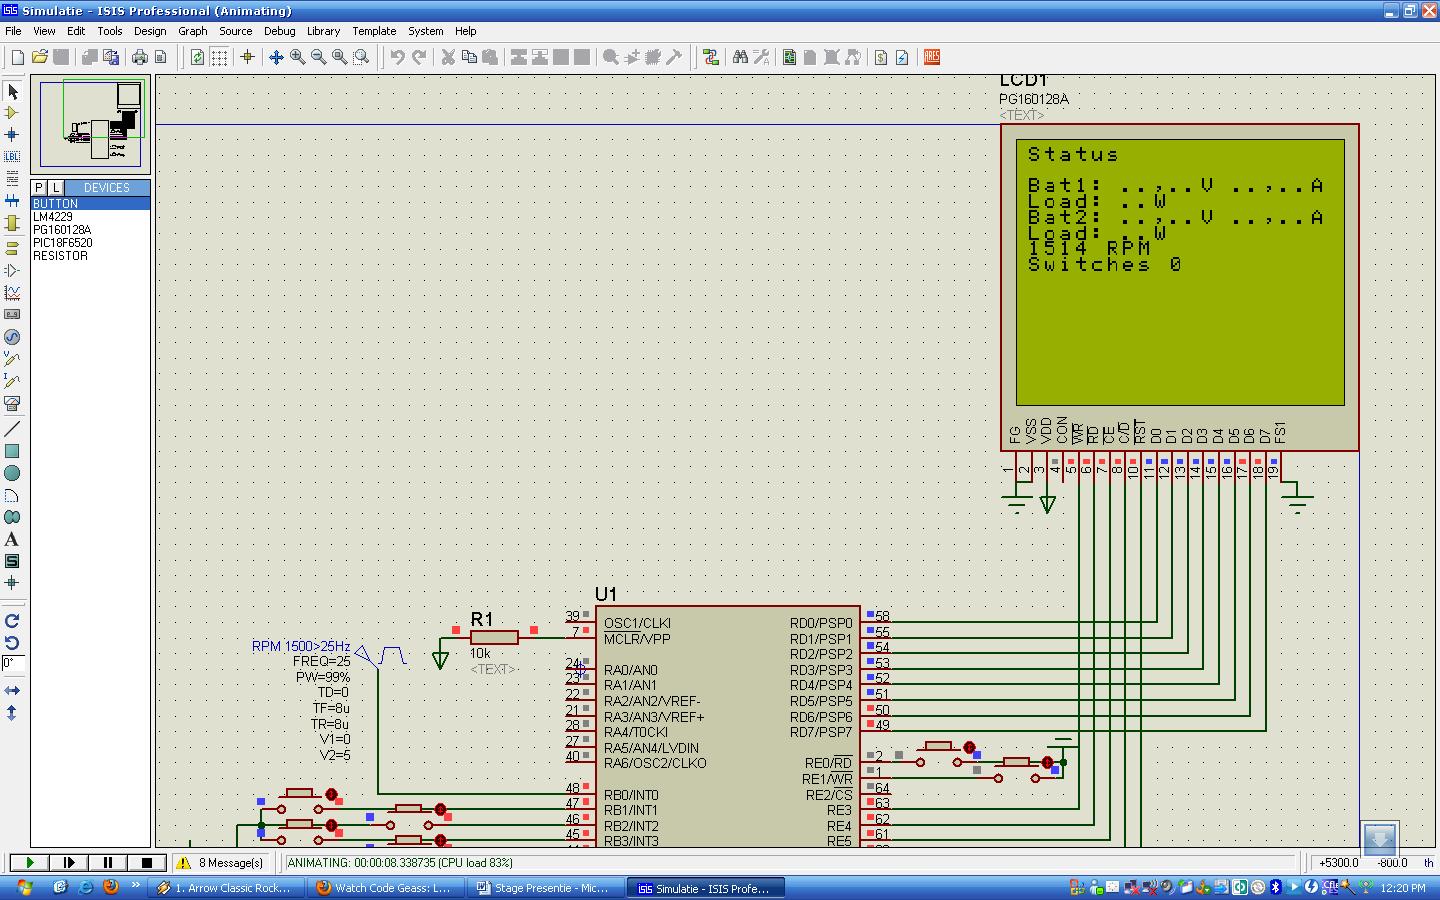Viewport: 1440px width, 900px height.
Task: Select the Component mode tool
Action: pyautogui.click(x=12, y=113)
